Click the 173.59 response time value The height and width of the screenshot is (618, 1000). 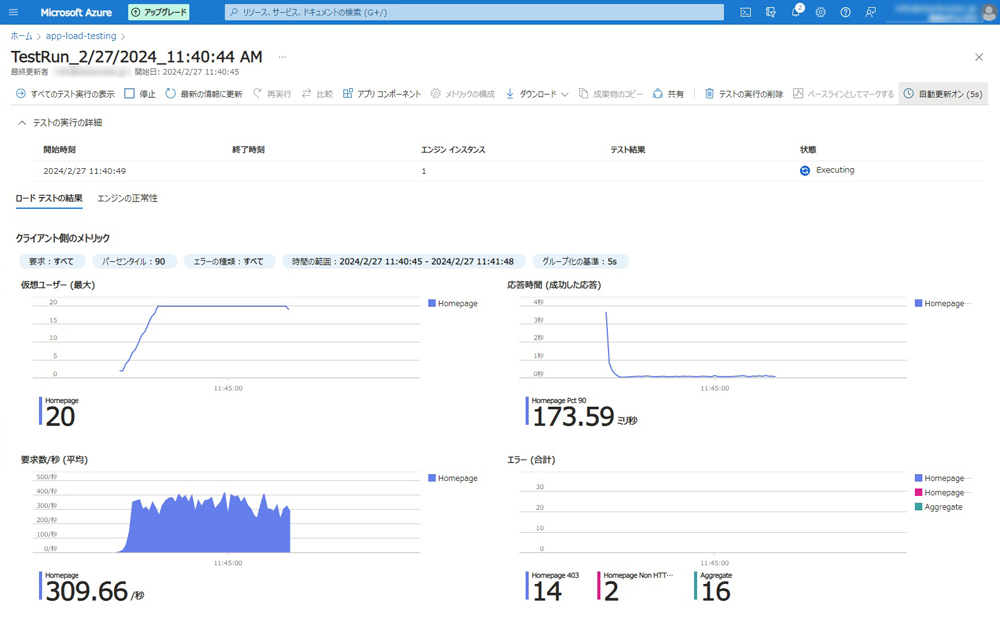(x=573, y=416)
